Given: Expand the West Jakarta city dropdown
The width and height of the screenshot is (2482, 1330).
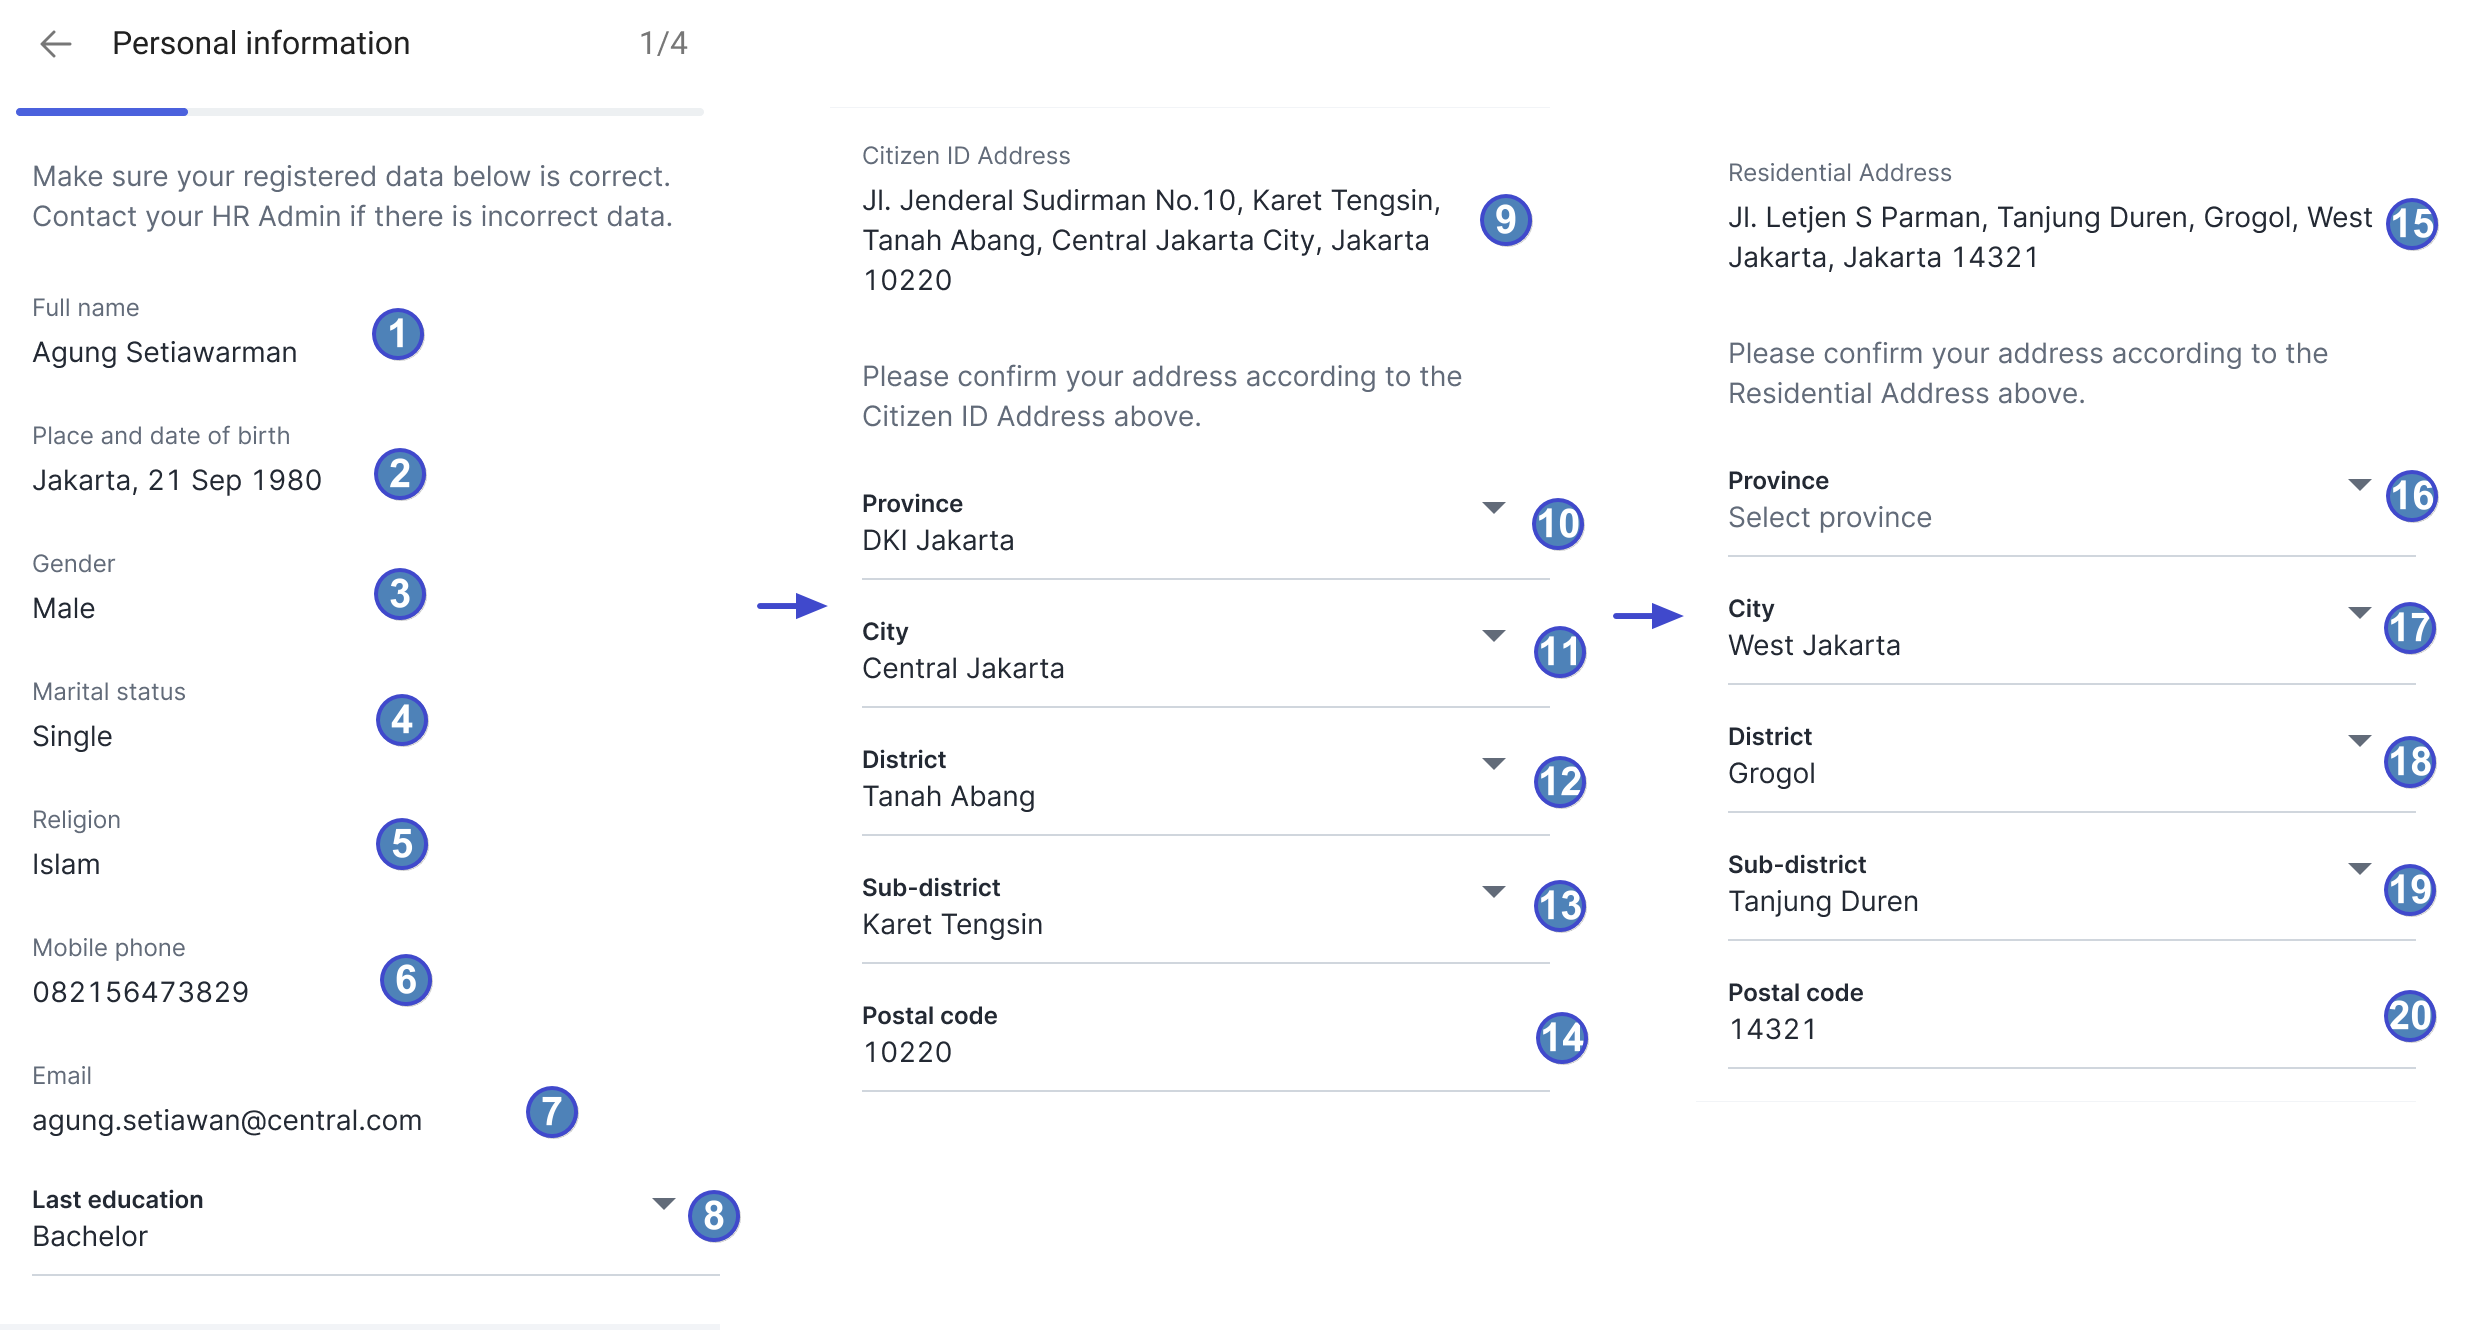Looking at the screenshot, I should (2359, 613).
